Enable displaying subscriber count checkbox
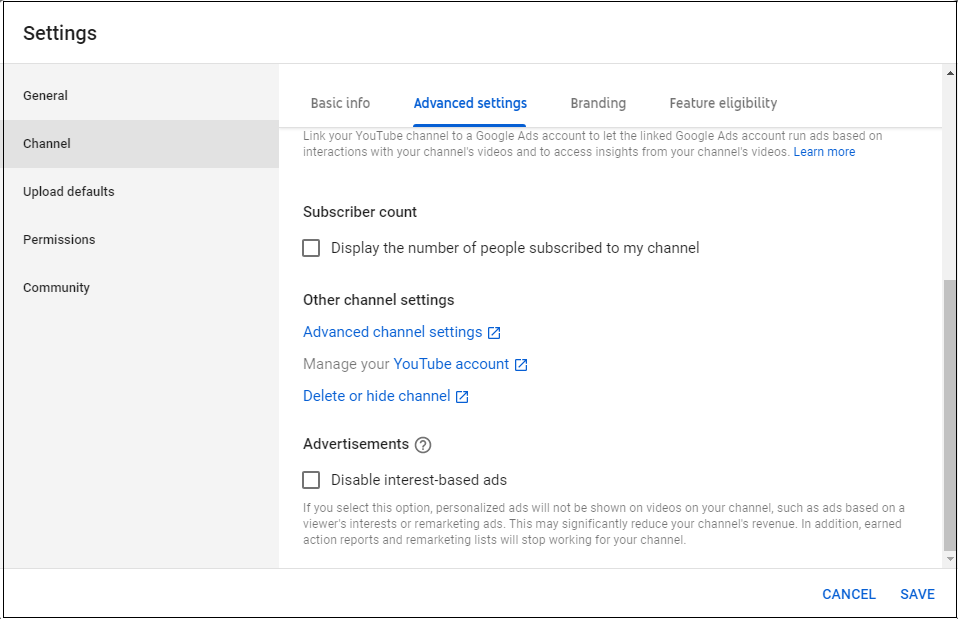 tap(311, 248)
